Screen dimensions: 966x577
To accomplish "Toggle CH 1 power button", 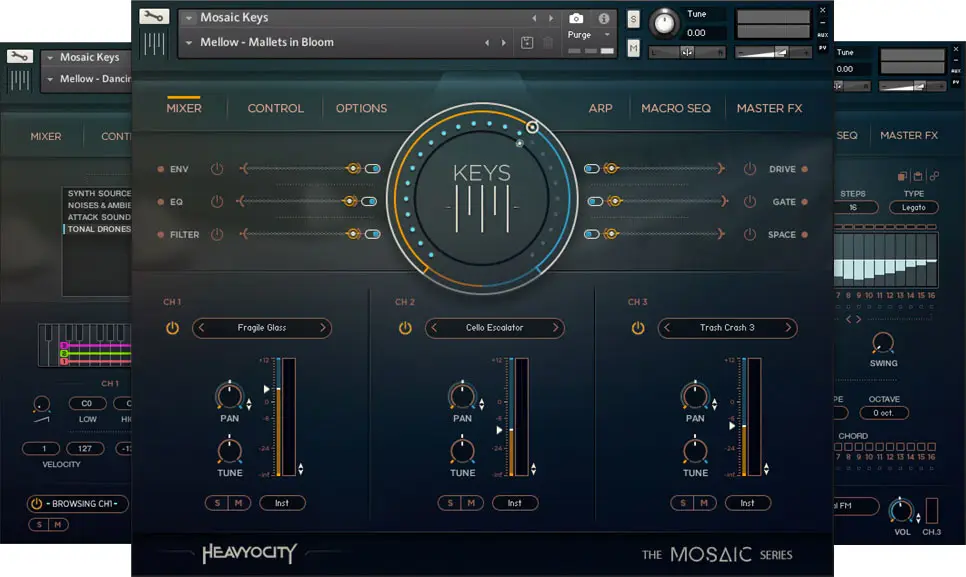I will coord(172,328).
